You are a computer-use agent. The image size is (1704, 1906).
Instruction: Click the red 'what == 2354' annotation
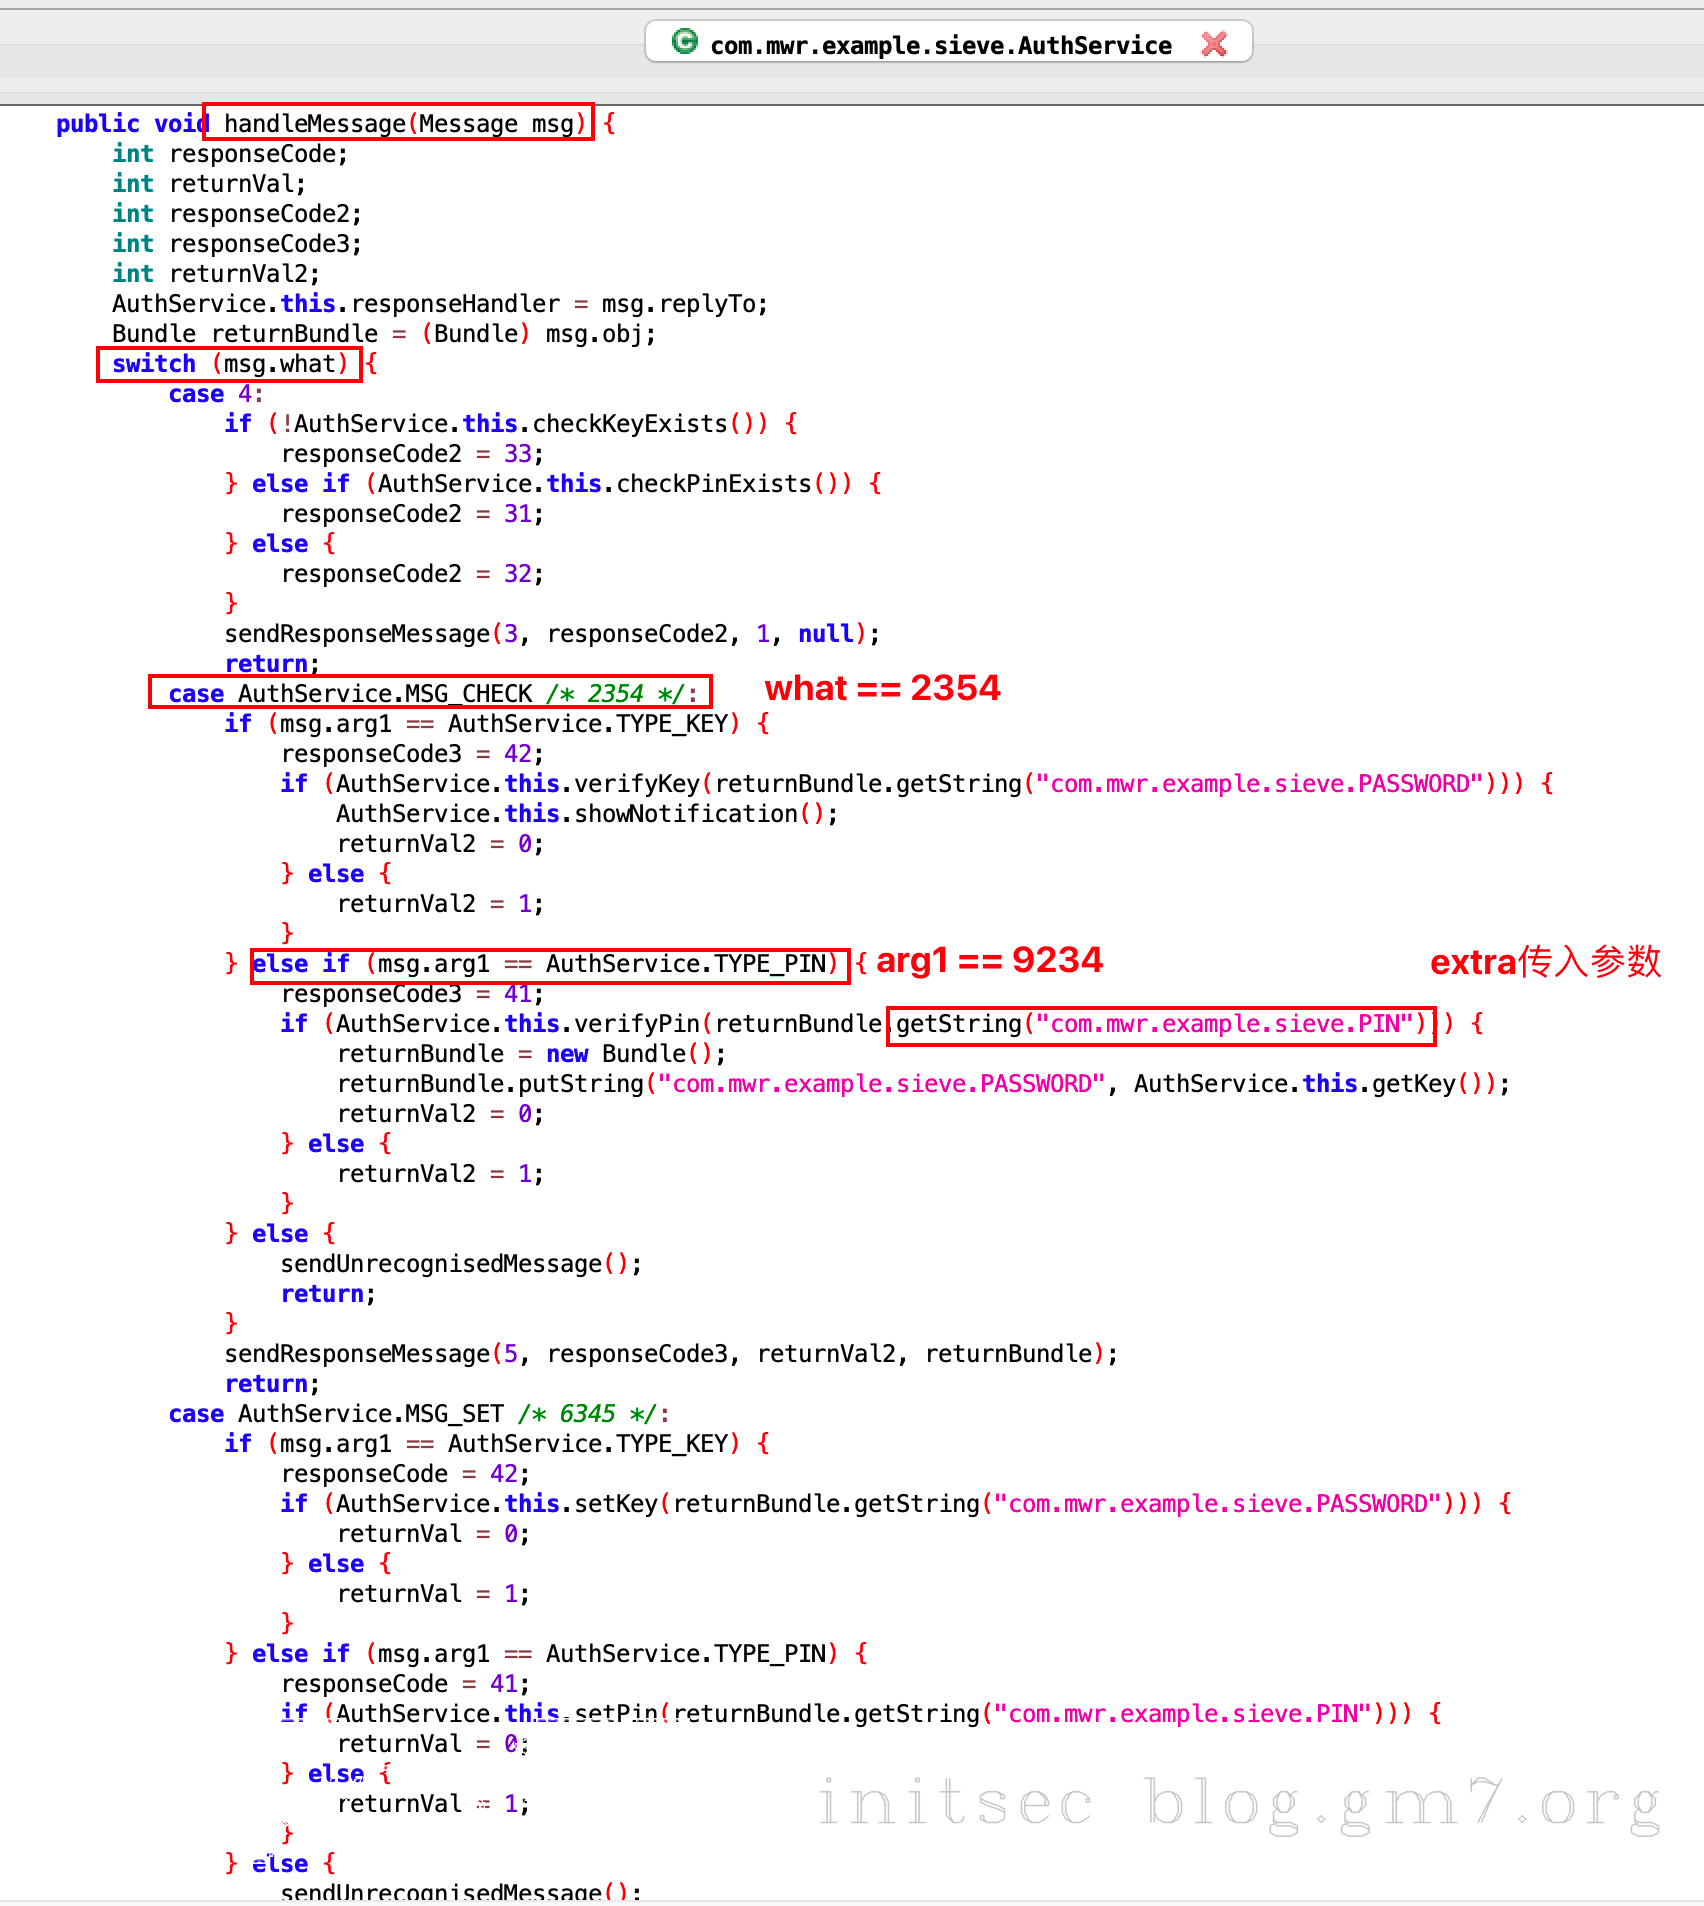click(882, 688)
